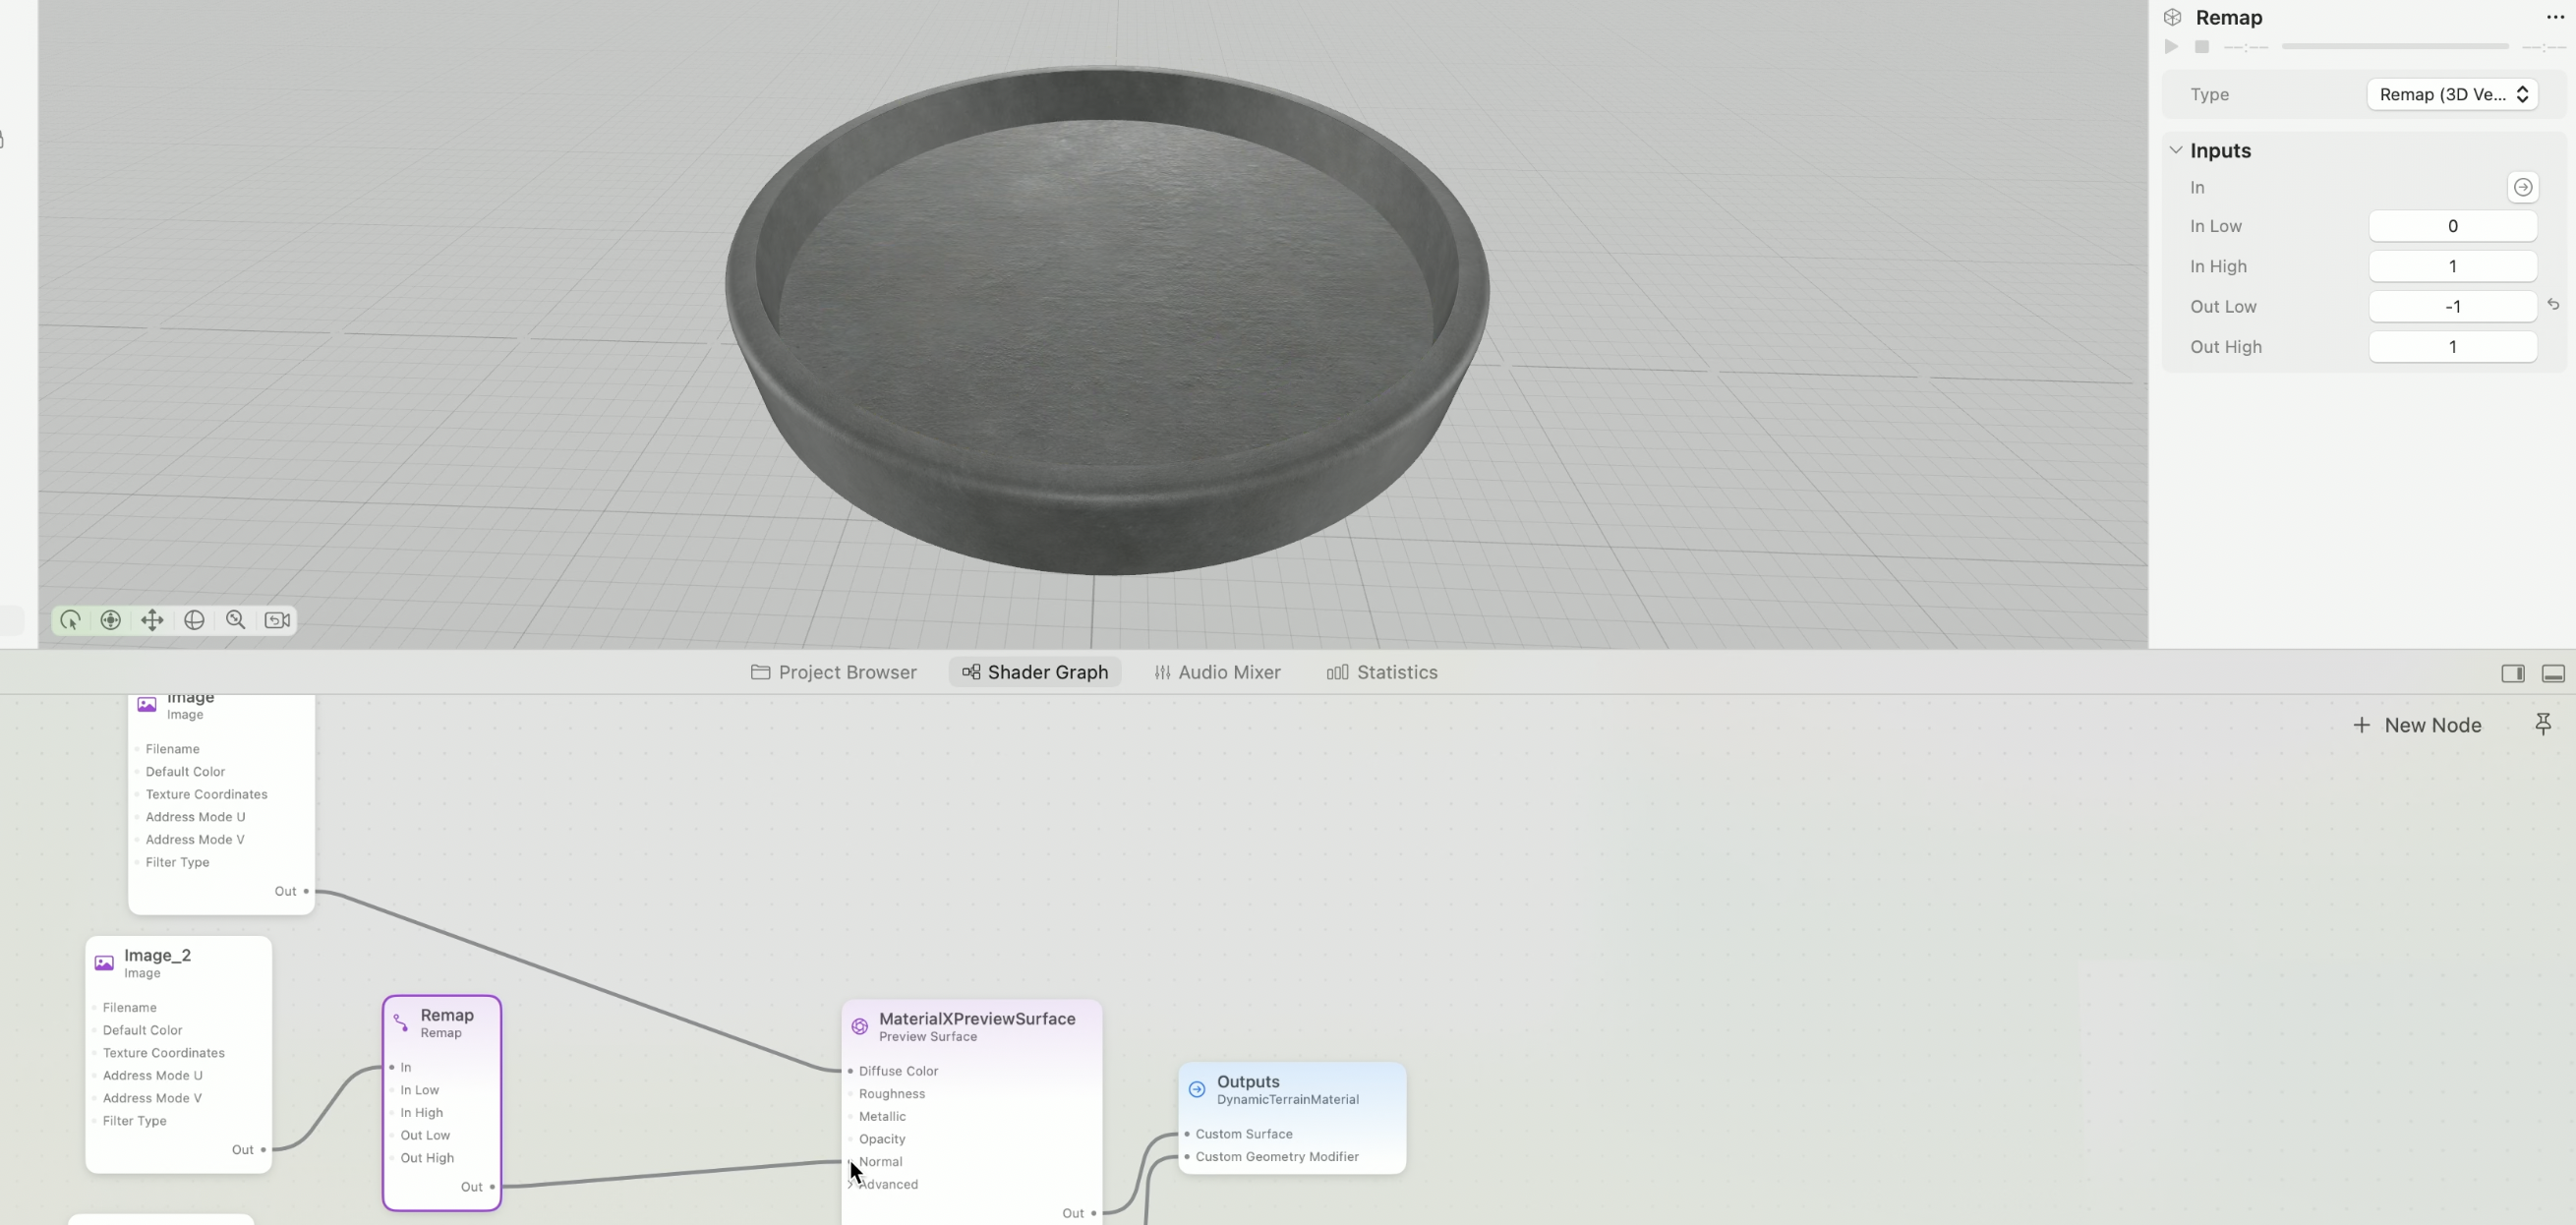
Task: Collapse the Inputs section
Action: pyautogui.click(x=2176, y=150)
